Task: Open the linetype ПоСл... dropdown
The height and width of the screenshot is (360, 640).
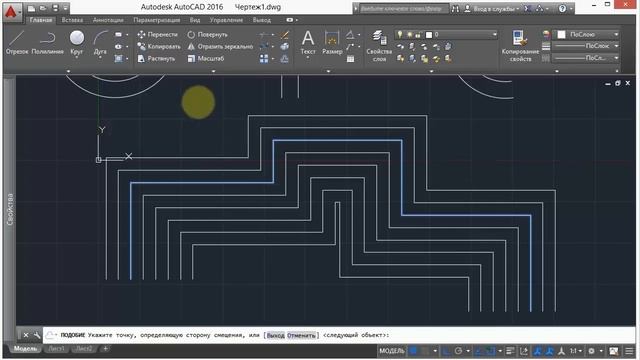Action: (587, 58)
